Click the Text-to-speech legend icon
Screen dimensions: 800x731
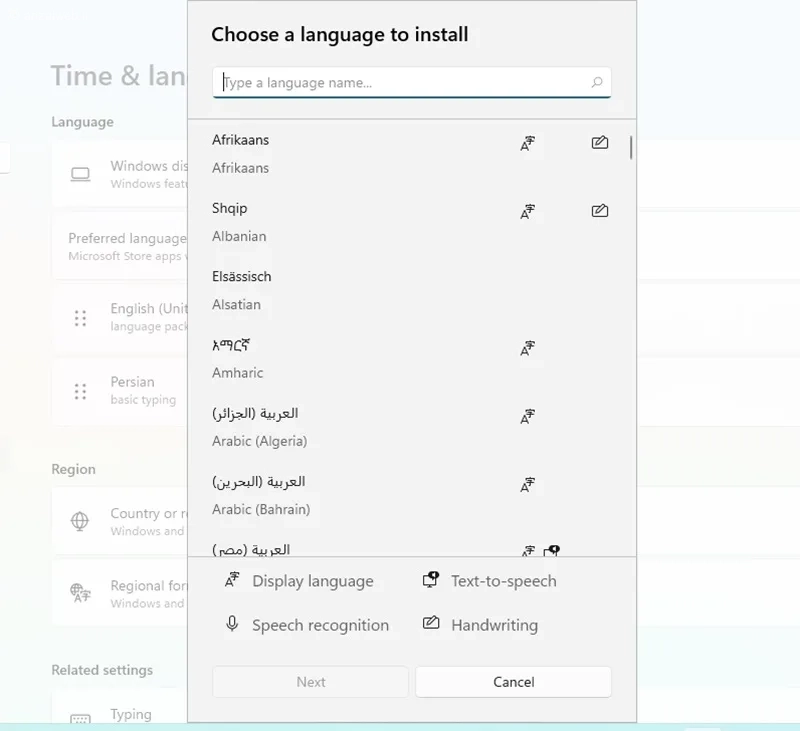tap(431, 580)
